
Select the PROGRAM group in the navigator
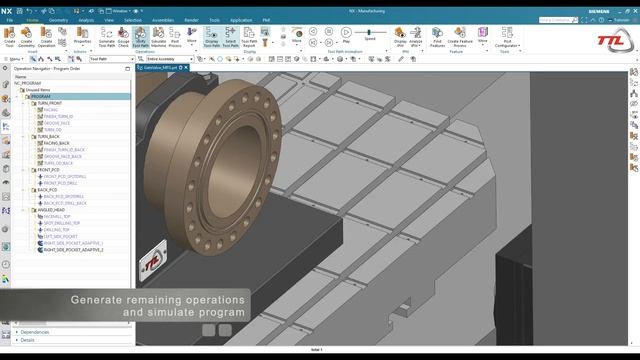41,96
